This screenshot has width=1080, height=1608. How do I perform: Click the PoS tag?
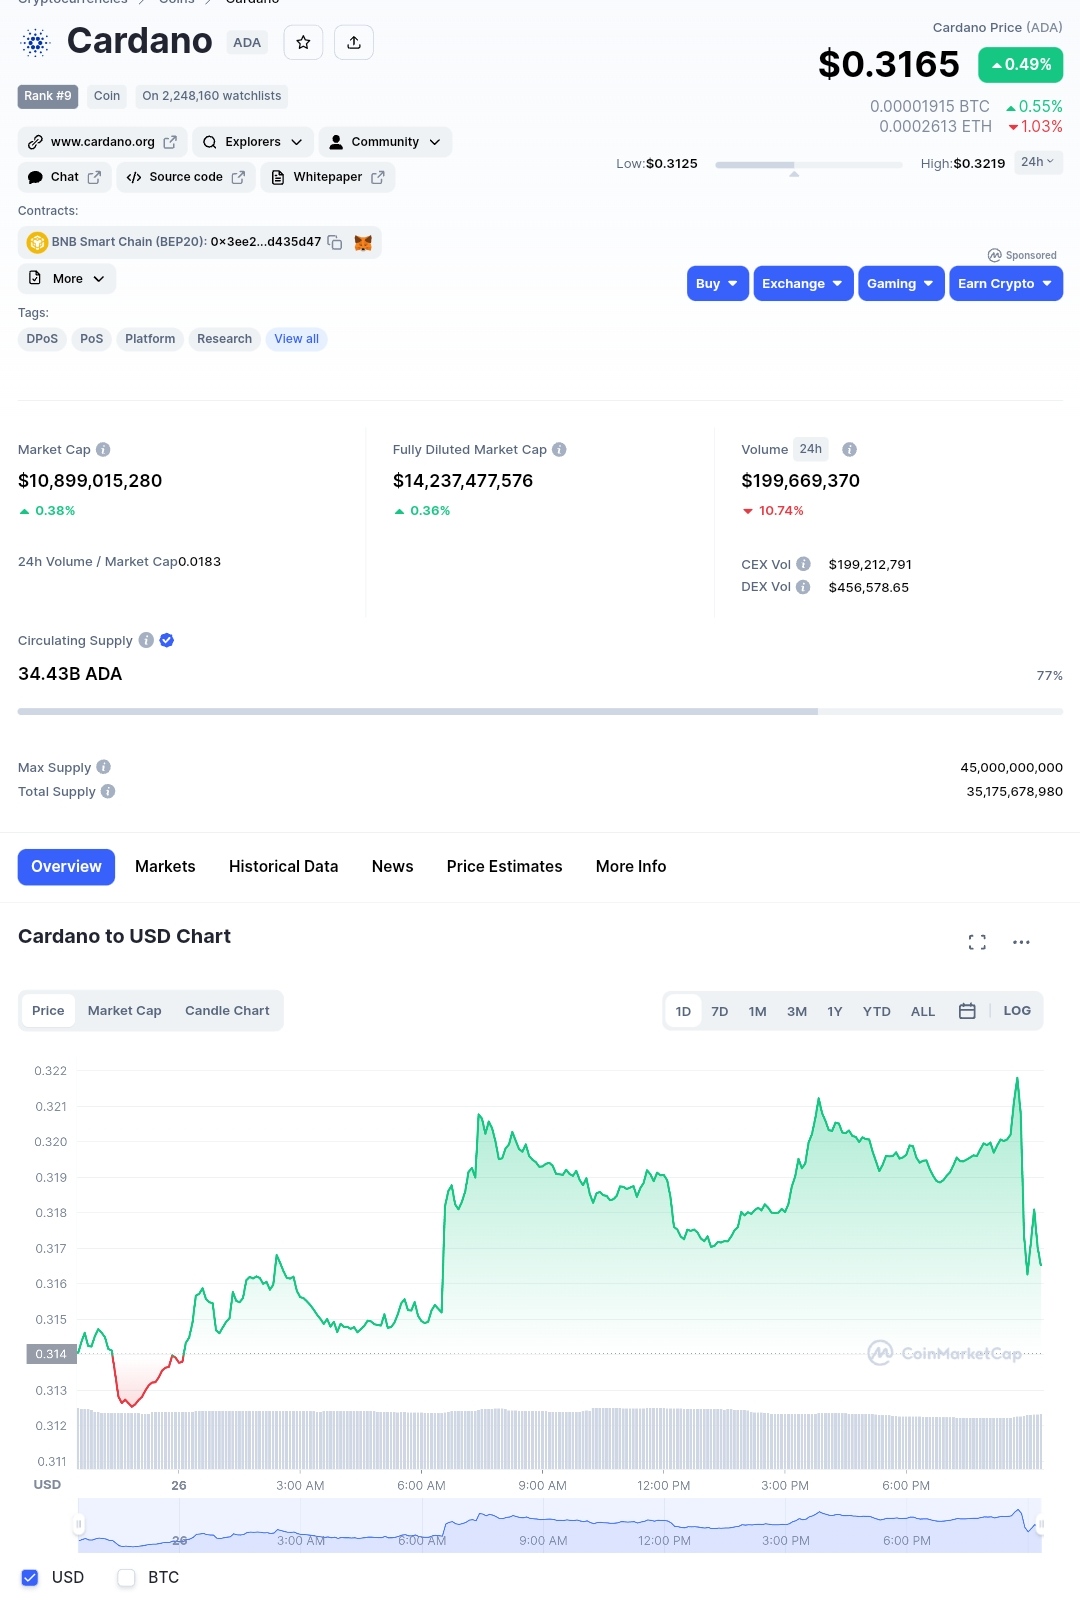click(x=92, y=339)
